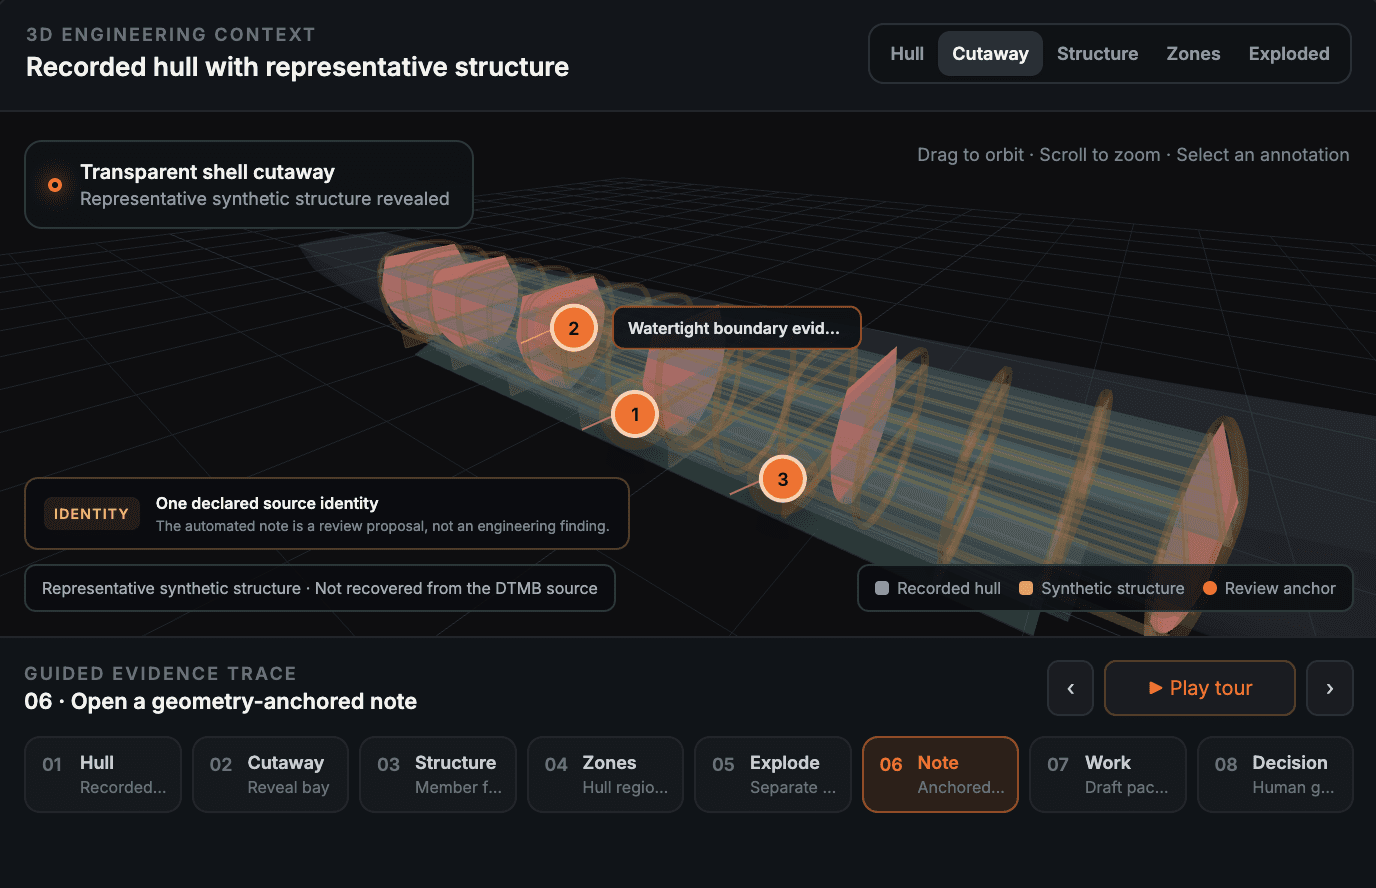Click the Review anchor legend dot
This screenshot has height=888, width=1376.
pos(1210,588)
